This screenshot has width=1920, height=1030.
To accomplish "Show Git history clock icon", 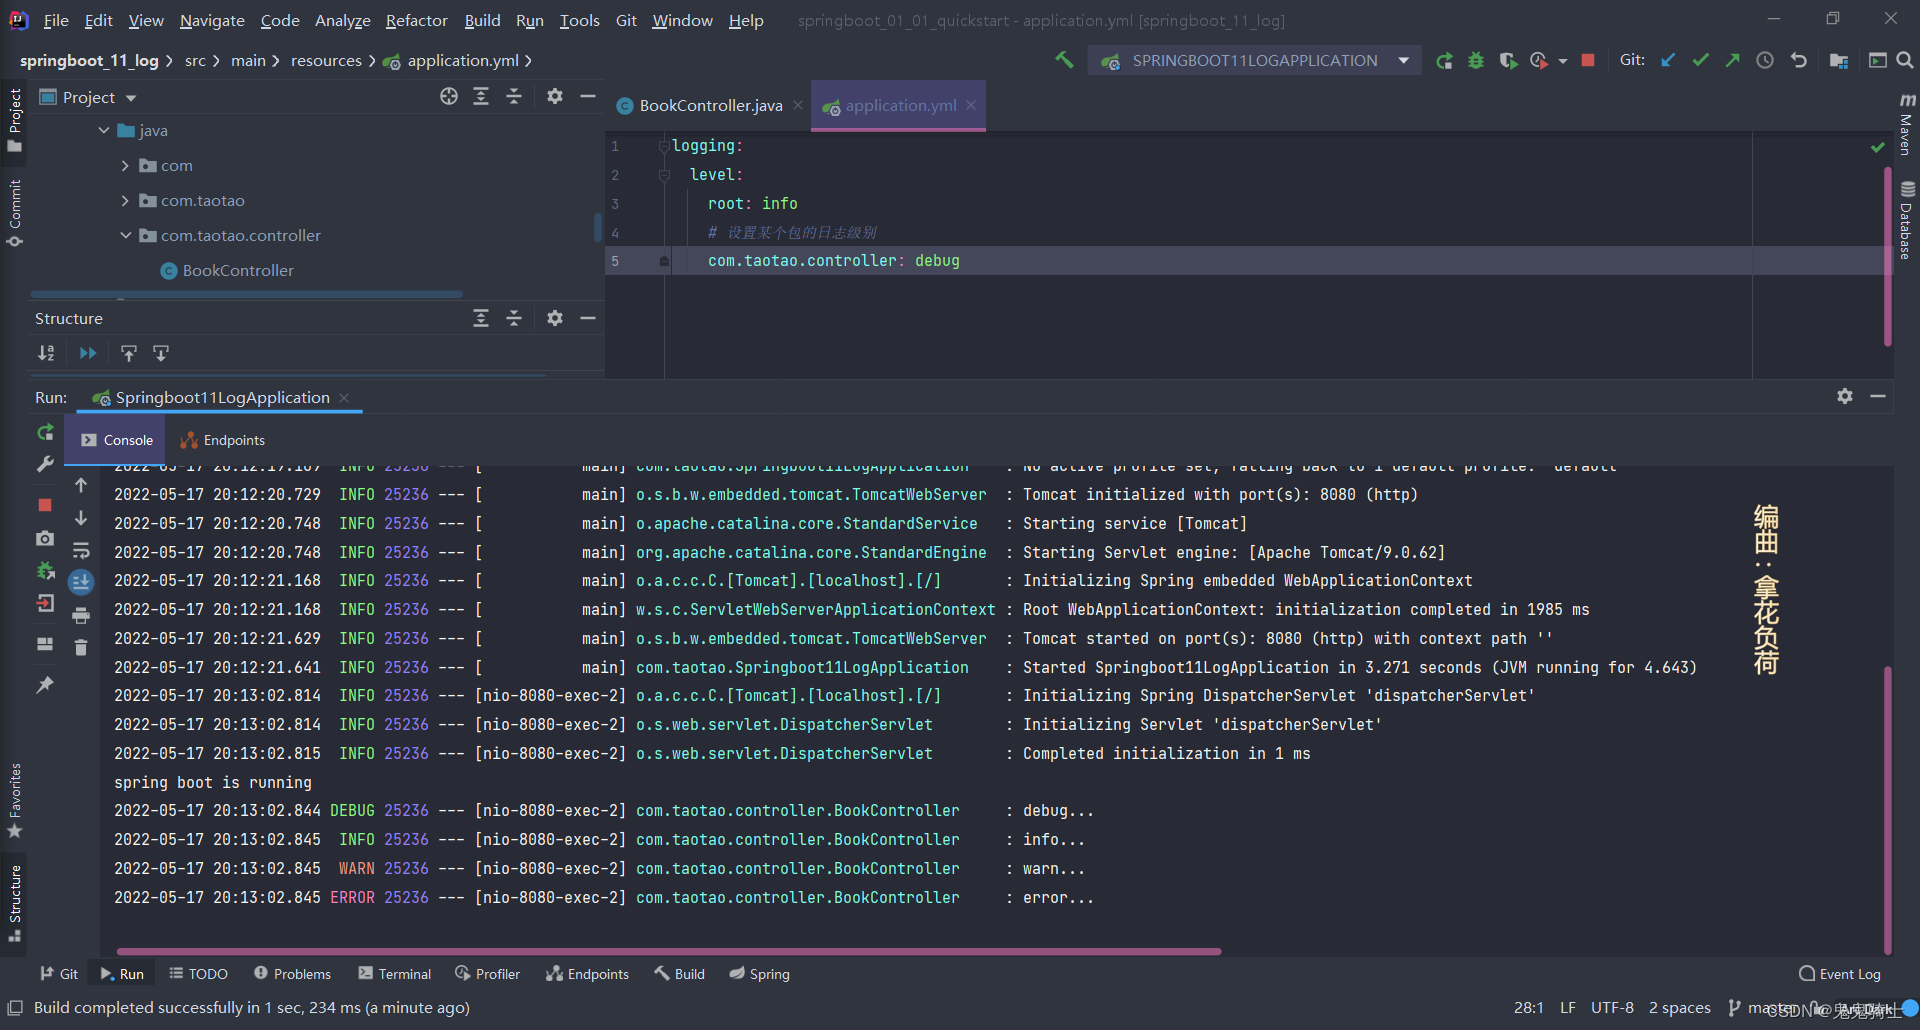I will click(1765, 61).
